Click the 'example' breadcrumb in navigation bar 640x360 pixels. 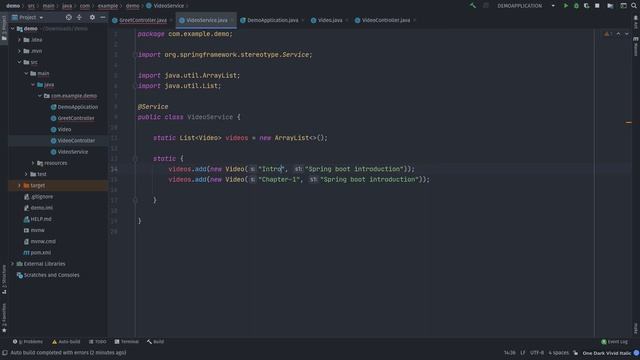(108, 6)
